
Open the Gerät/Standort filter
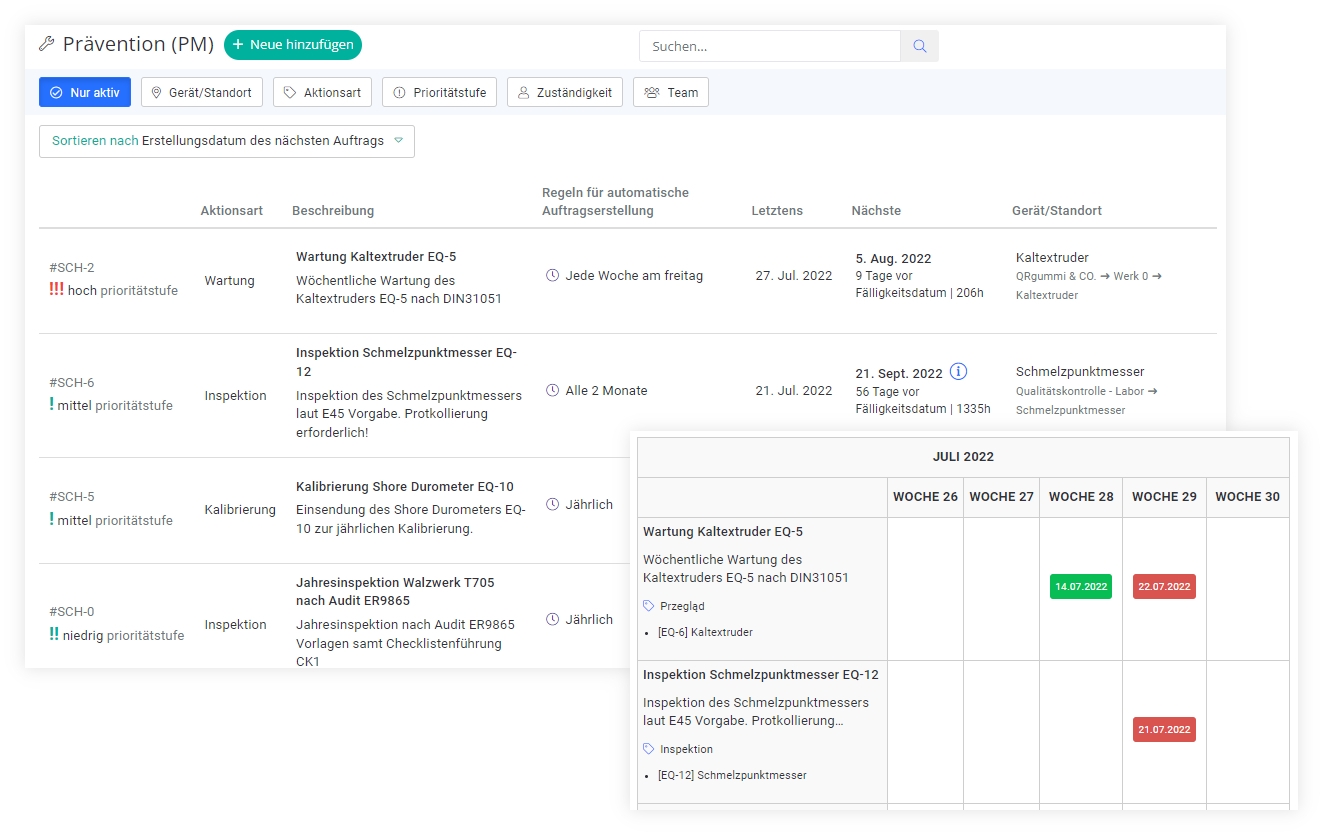(x=202, y=92)
